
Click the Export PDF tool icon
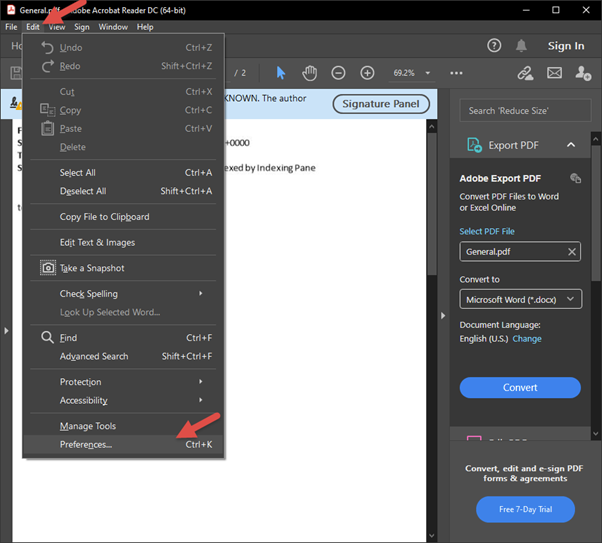tap(475, 145)
